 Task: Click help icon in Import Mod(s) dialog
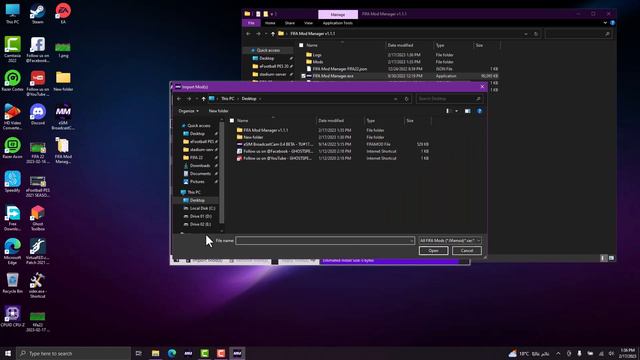point(479,111)
